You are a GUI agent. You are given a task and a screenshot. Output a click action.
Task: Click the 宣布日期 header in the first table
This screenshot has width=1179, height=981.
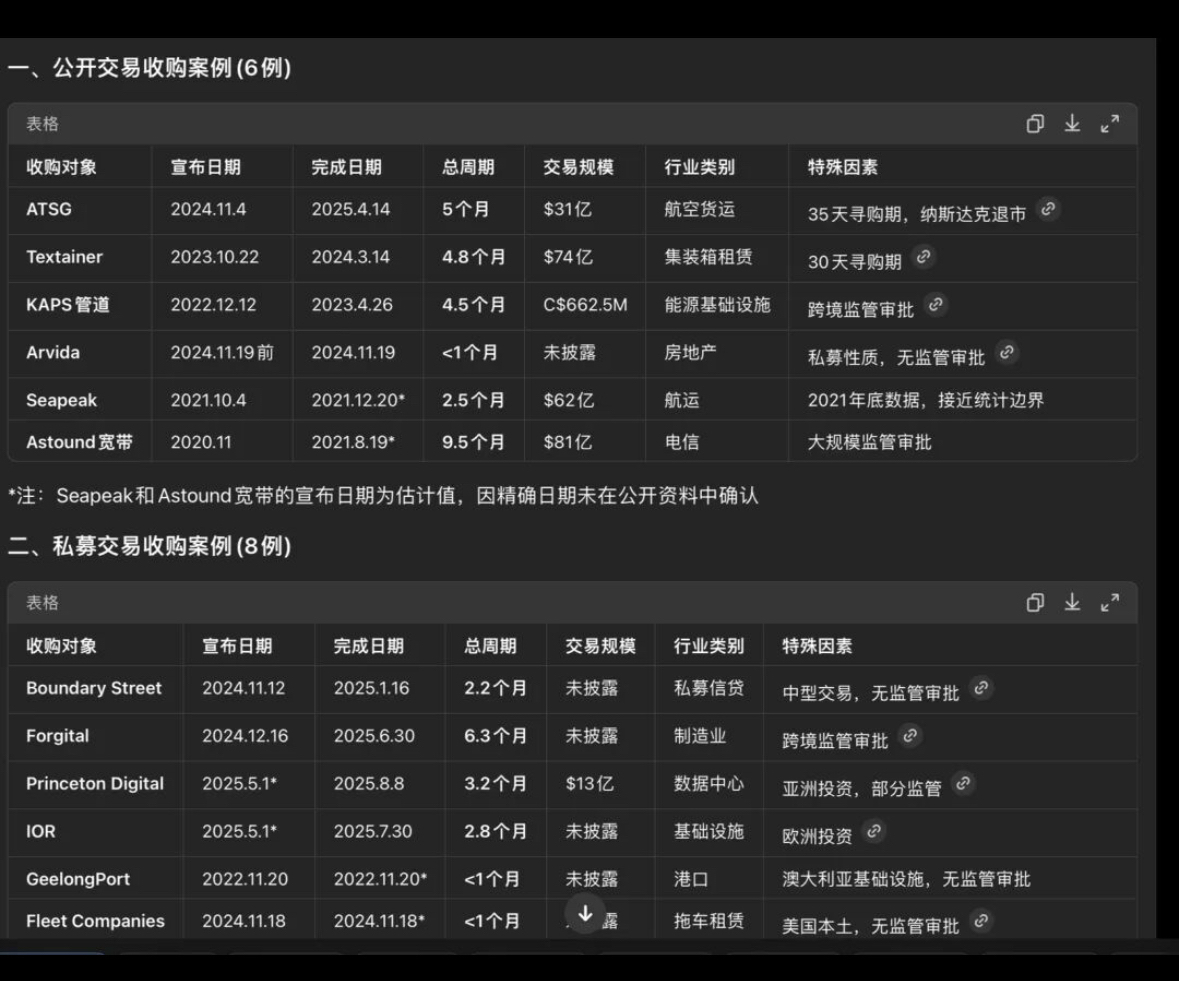click(206, 167)
